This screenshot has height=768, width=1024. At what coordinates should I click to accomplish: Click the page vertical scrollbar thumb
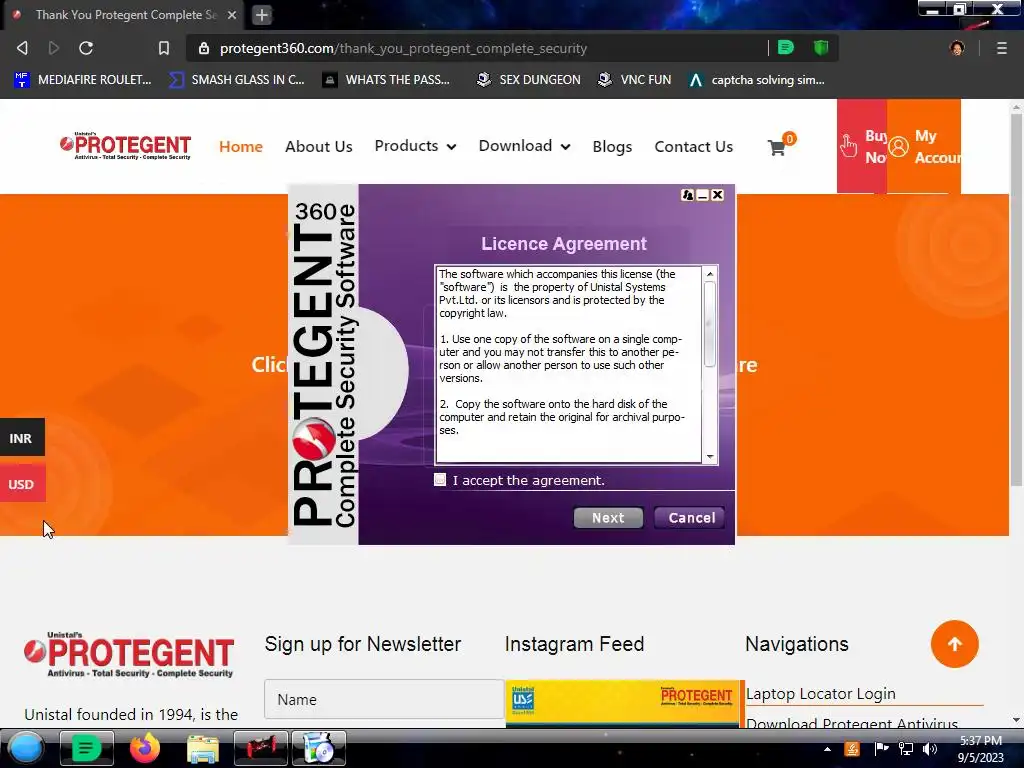pyautogui.click(x=1016, y=300)
